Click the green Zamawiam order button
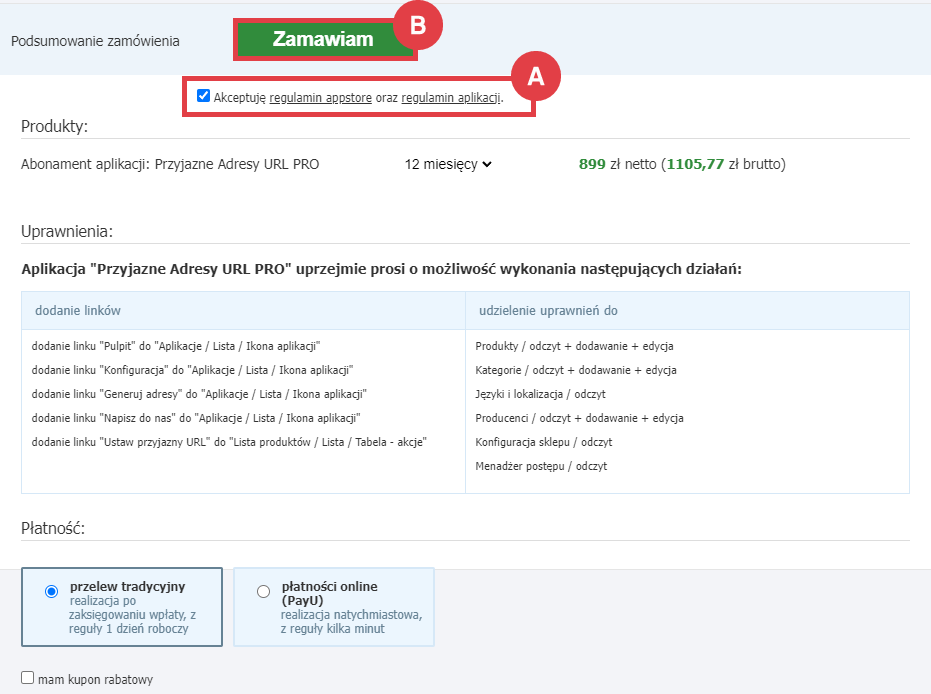 (x=324, y=39)
